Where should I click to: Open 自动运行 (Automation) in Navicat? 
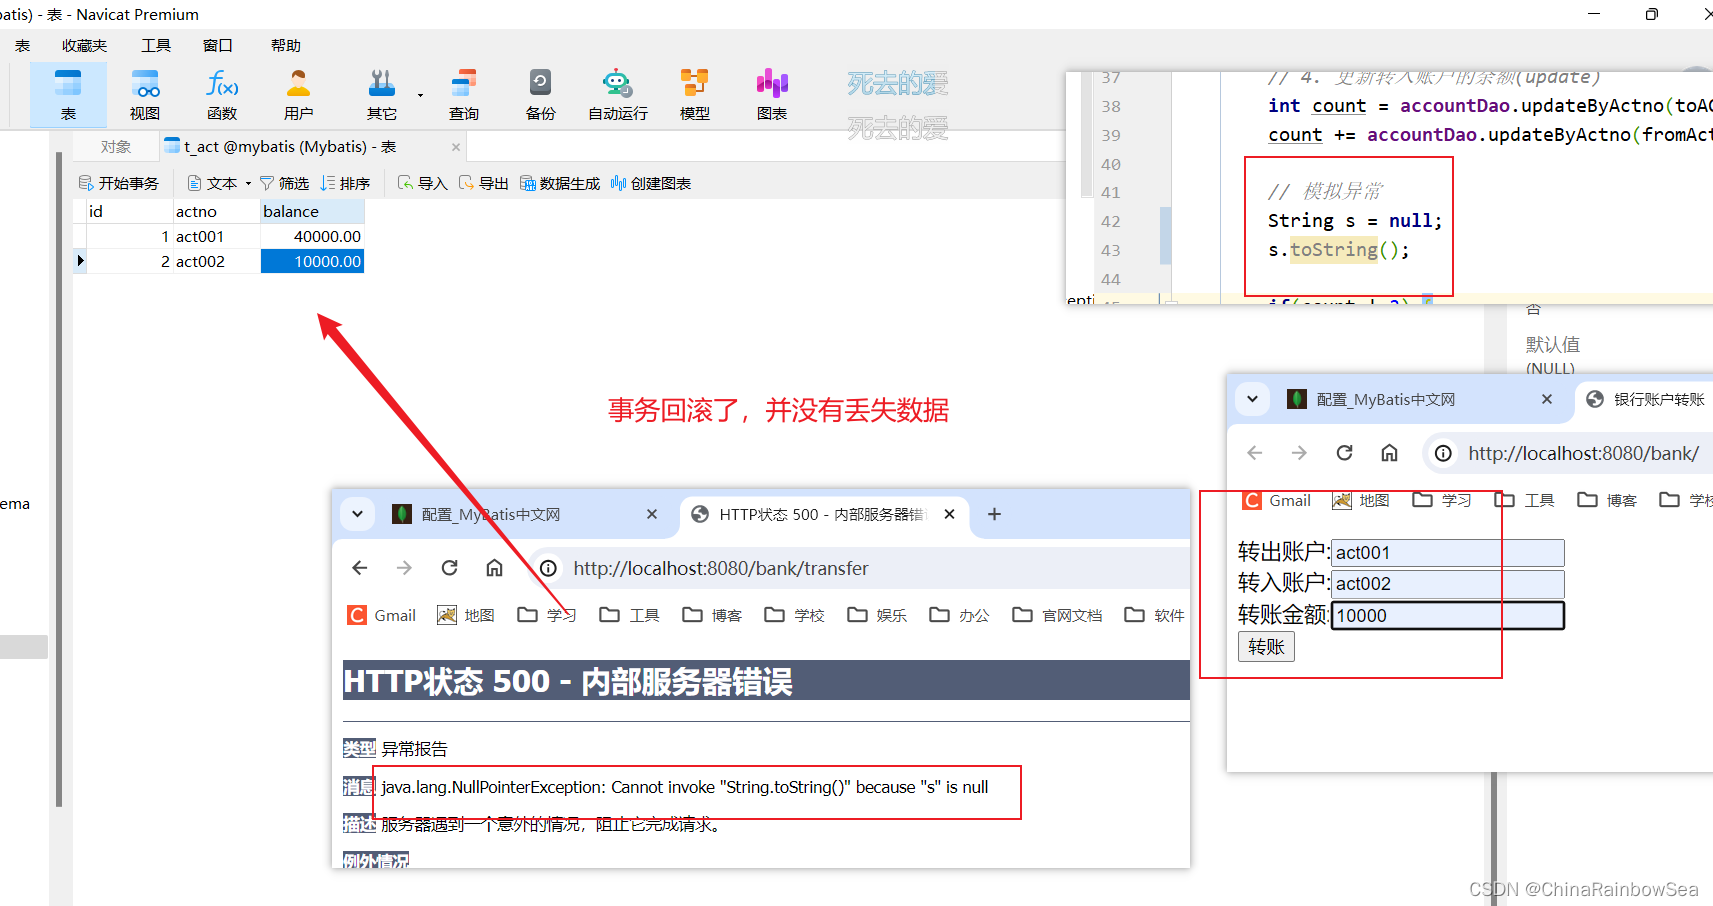(616, 93)
